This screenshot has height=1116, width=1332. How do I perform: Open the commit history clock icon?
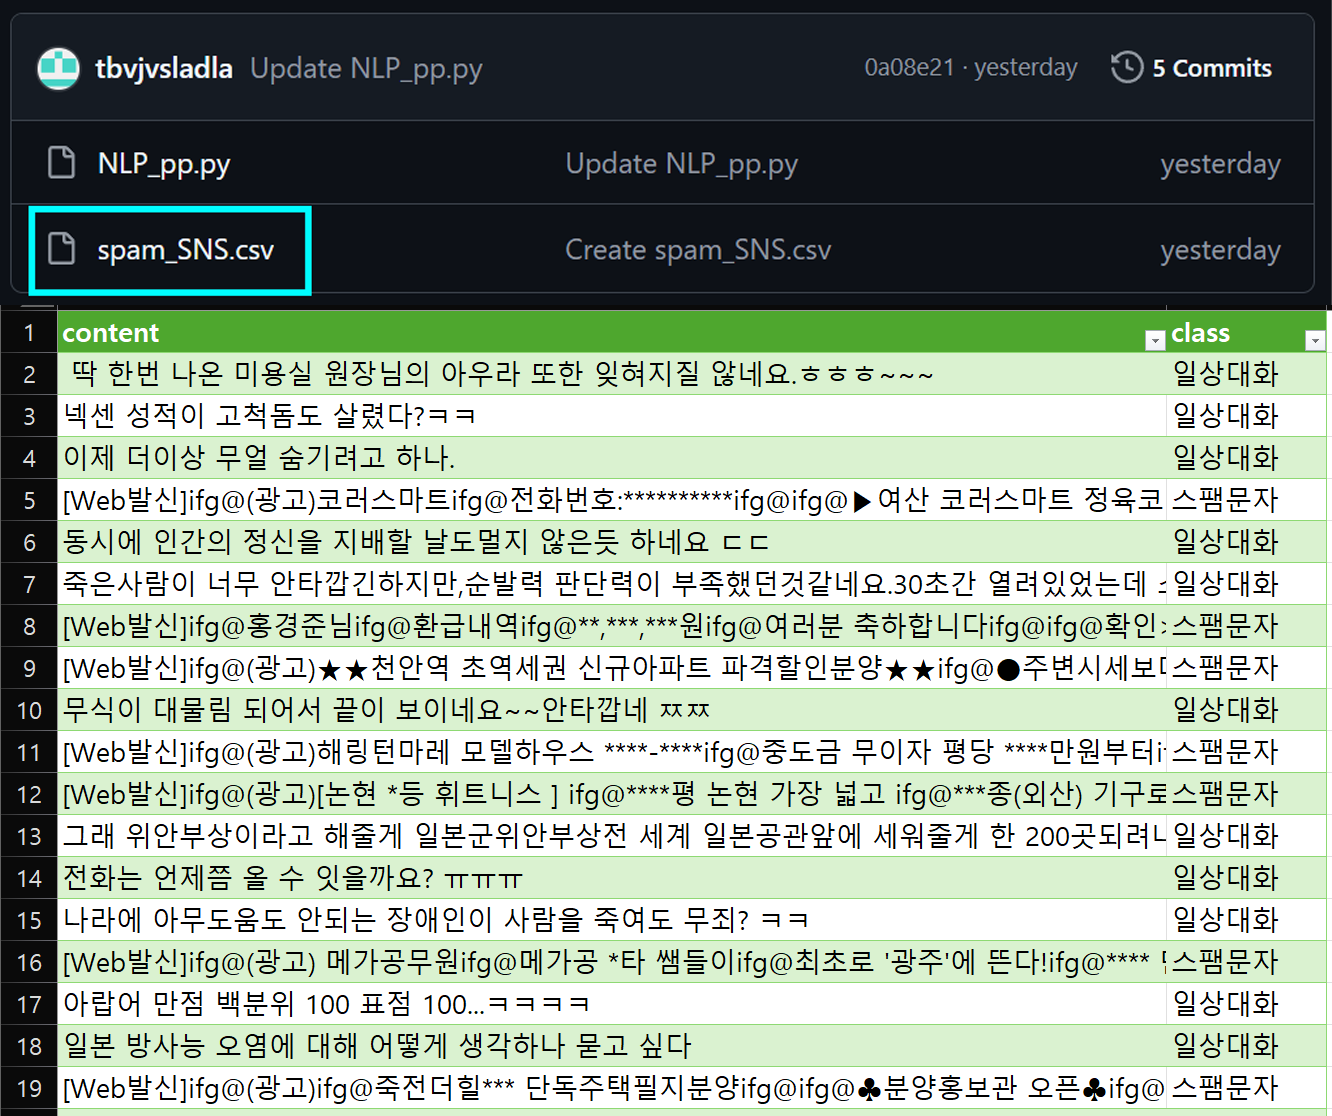pos(1127,67)
